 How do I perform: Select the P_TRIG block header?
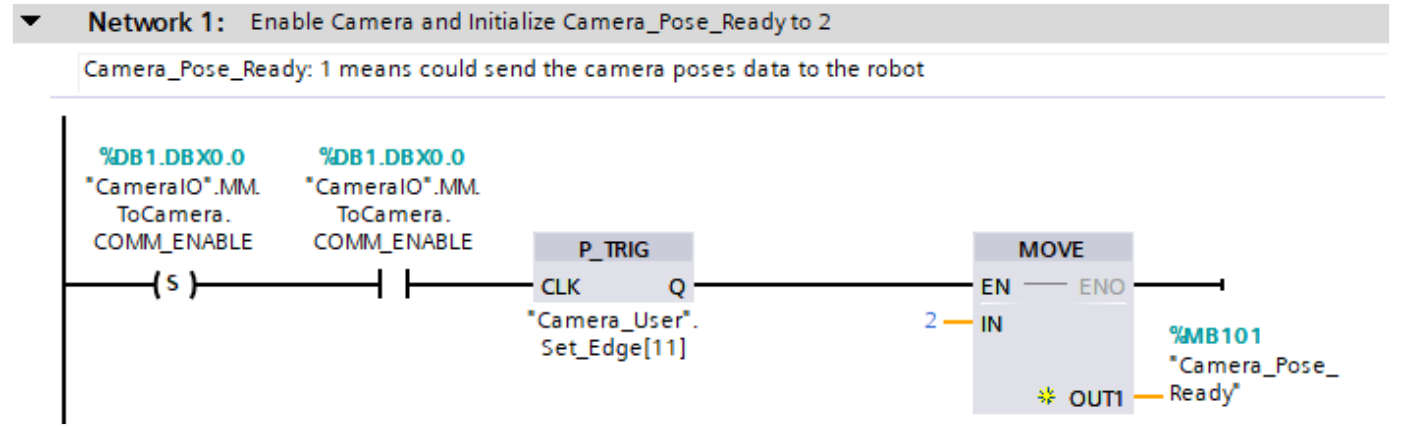(x=613, y=248)
